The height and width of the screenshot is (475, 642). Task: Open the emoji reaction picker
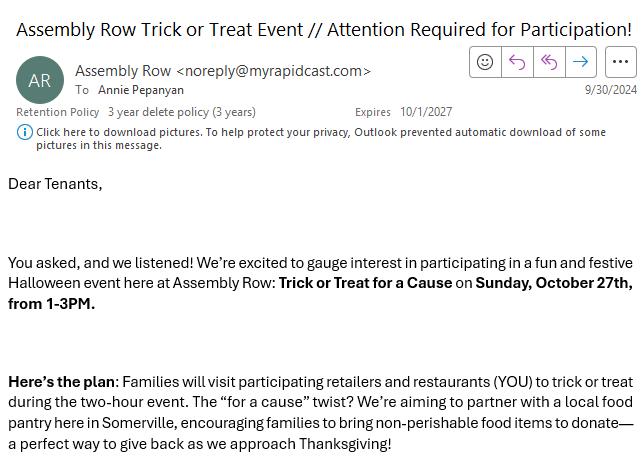485,62
